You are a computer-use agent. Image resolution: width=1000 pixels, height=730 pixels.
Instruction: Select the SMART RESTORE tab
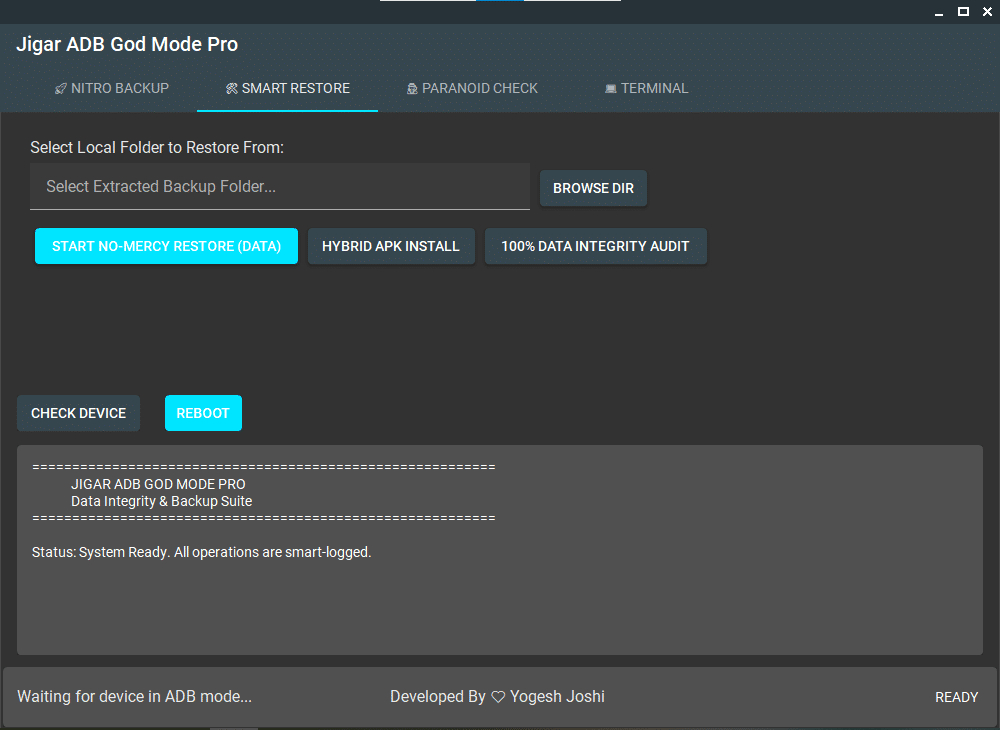coord(288,88)
